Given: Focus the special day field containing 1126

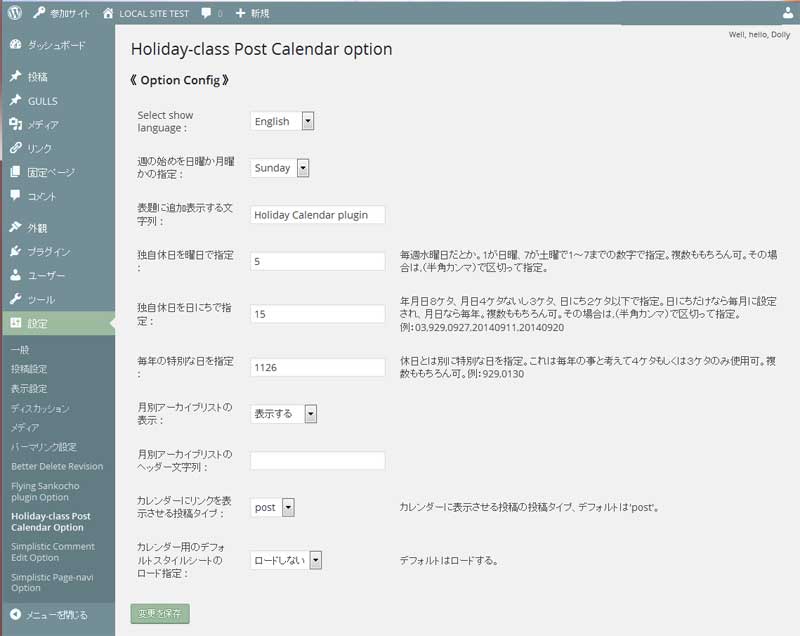Looking at the screenshot, I should click(x=317, y=367).
